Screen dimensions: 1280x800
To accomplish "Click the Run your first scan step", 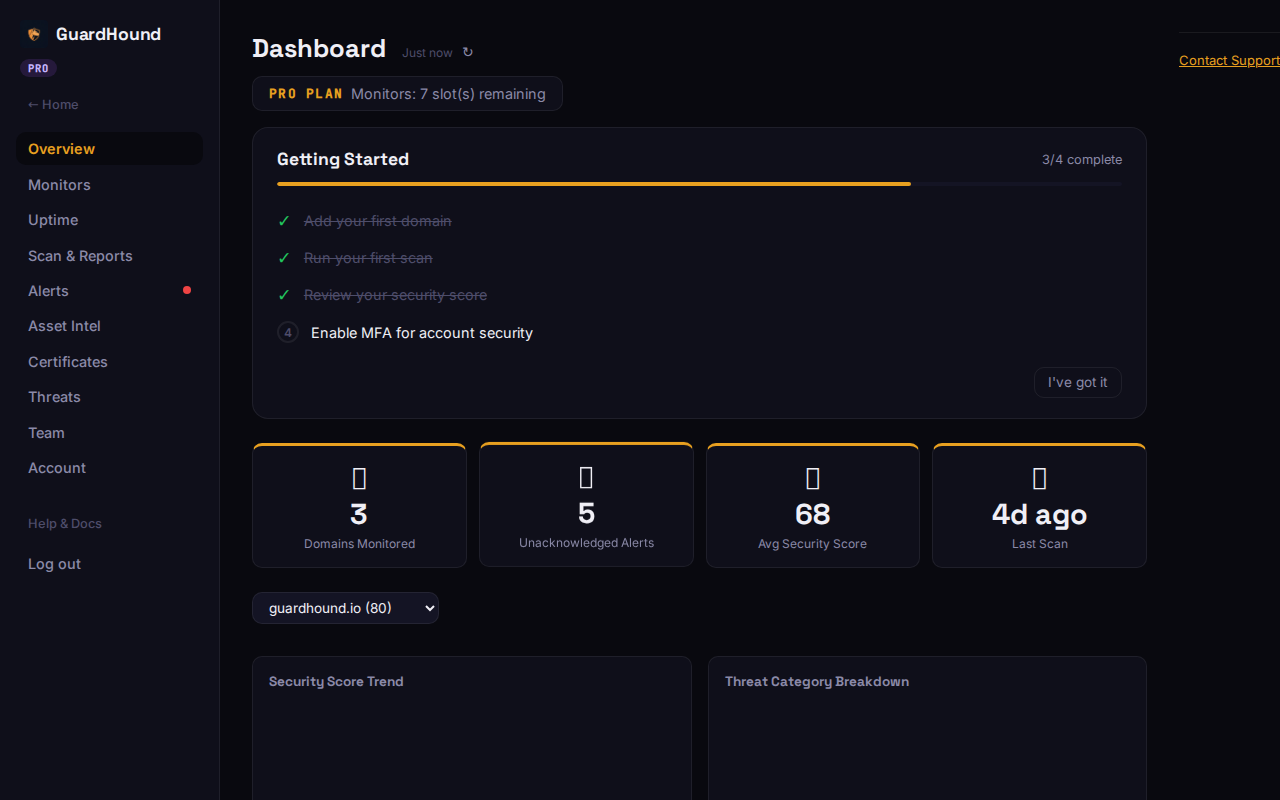I will 368,258.
